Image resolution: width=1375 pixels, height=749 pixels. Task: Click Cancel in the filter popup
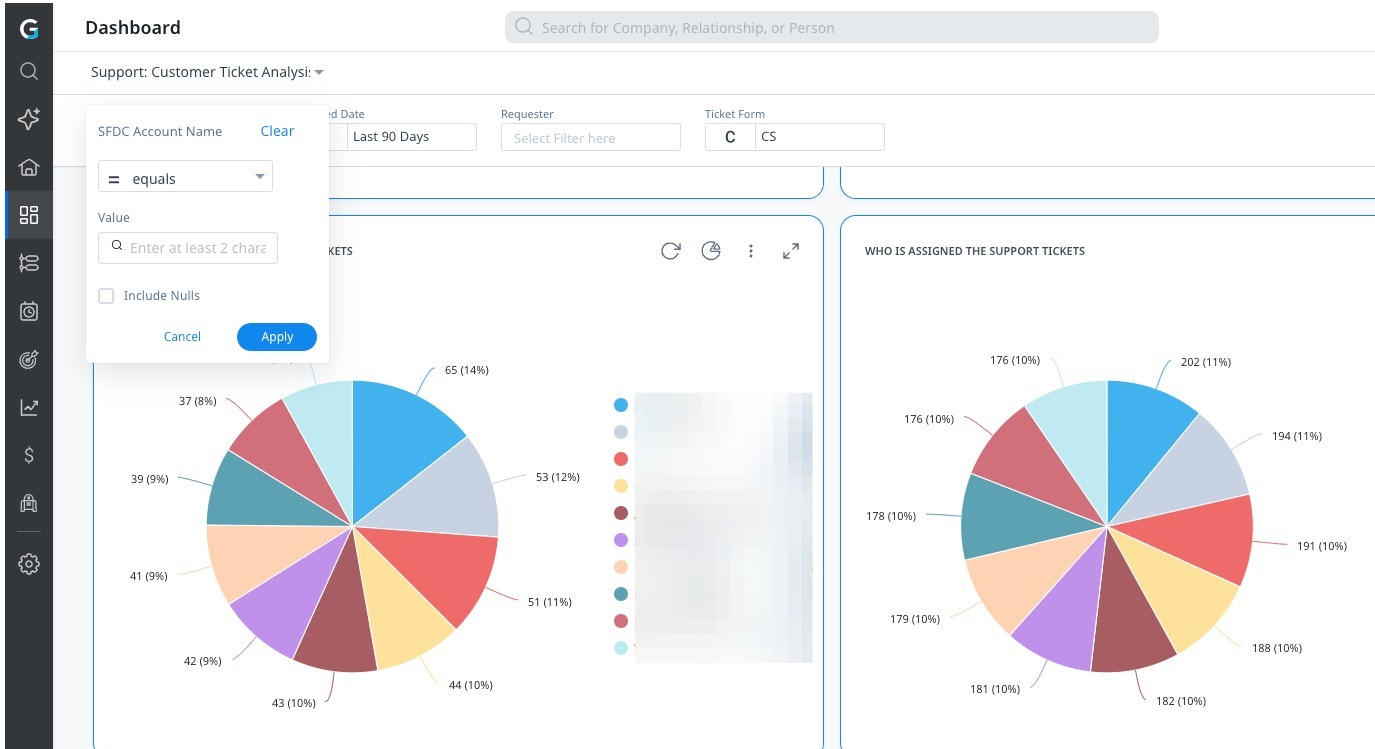[x=182, y=337]
